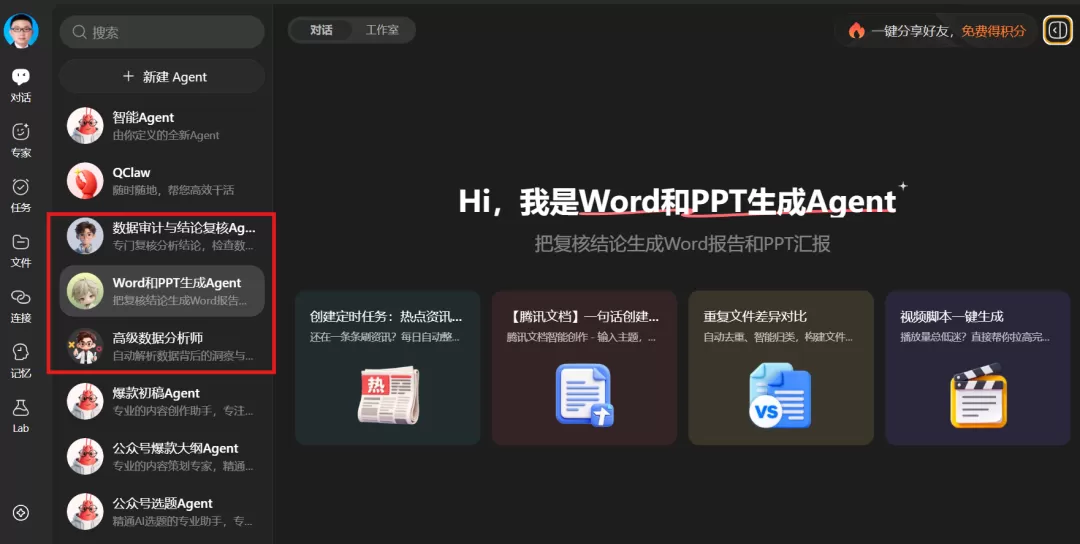This screenshot has width=1080, height=544.
Task: Click the Word和PPT生成Agent avatar
Action: [85, 291]
